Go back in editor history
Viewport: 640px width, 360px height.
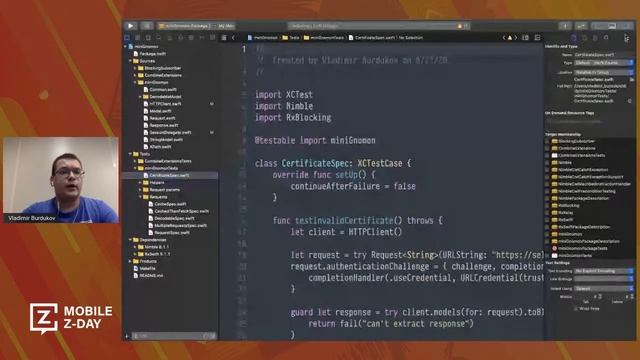(x=233, y=38)
